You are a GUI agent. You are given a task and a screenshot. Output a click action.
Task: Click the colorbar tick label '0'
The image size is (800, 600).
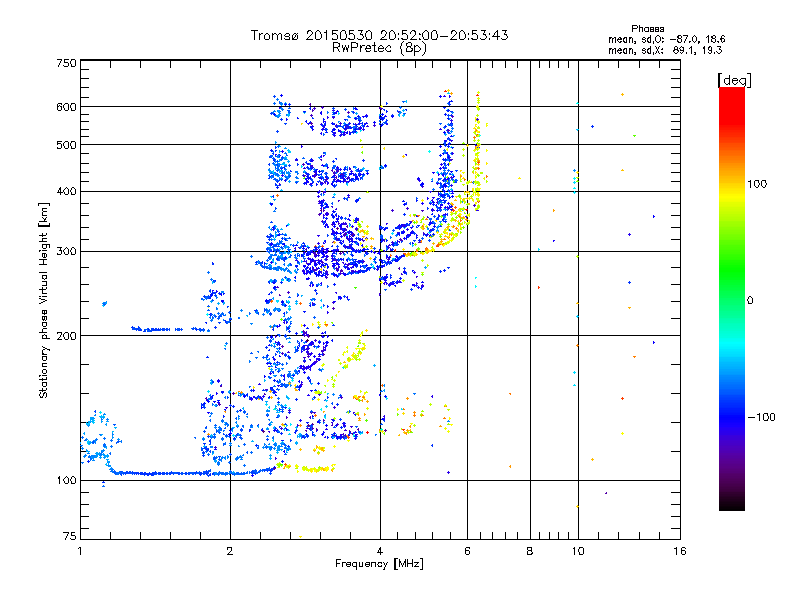click(x=750, y=301)
